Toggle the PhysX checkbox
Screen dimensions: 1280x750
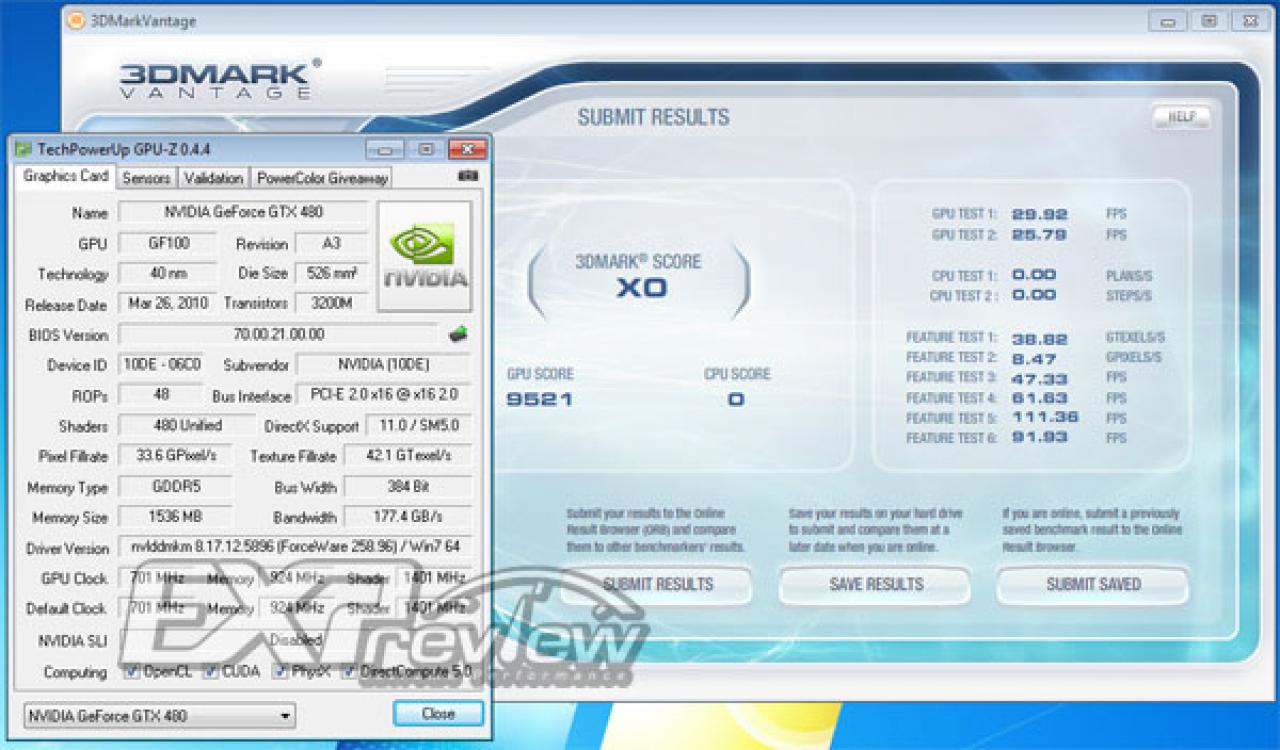(x=281, y=672)
